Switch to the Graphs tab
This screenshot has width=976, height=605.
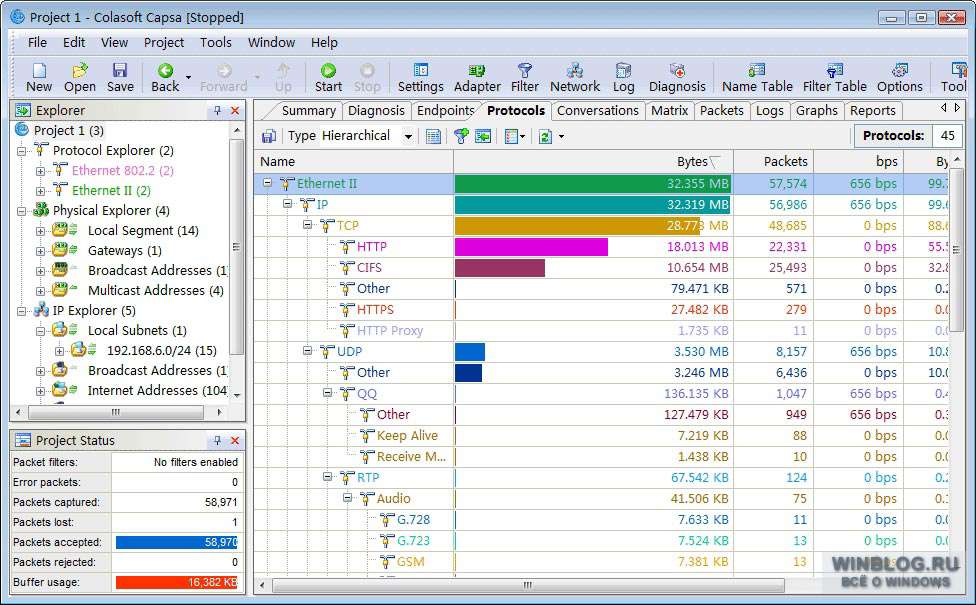coord(817,111)
